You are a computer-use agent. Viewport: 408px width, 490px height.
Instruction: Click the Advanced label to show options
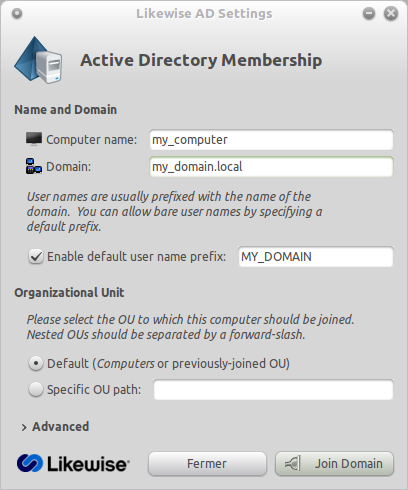coord(61,427)
